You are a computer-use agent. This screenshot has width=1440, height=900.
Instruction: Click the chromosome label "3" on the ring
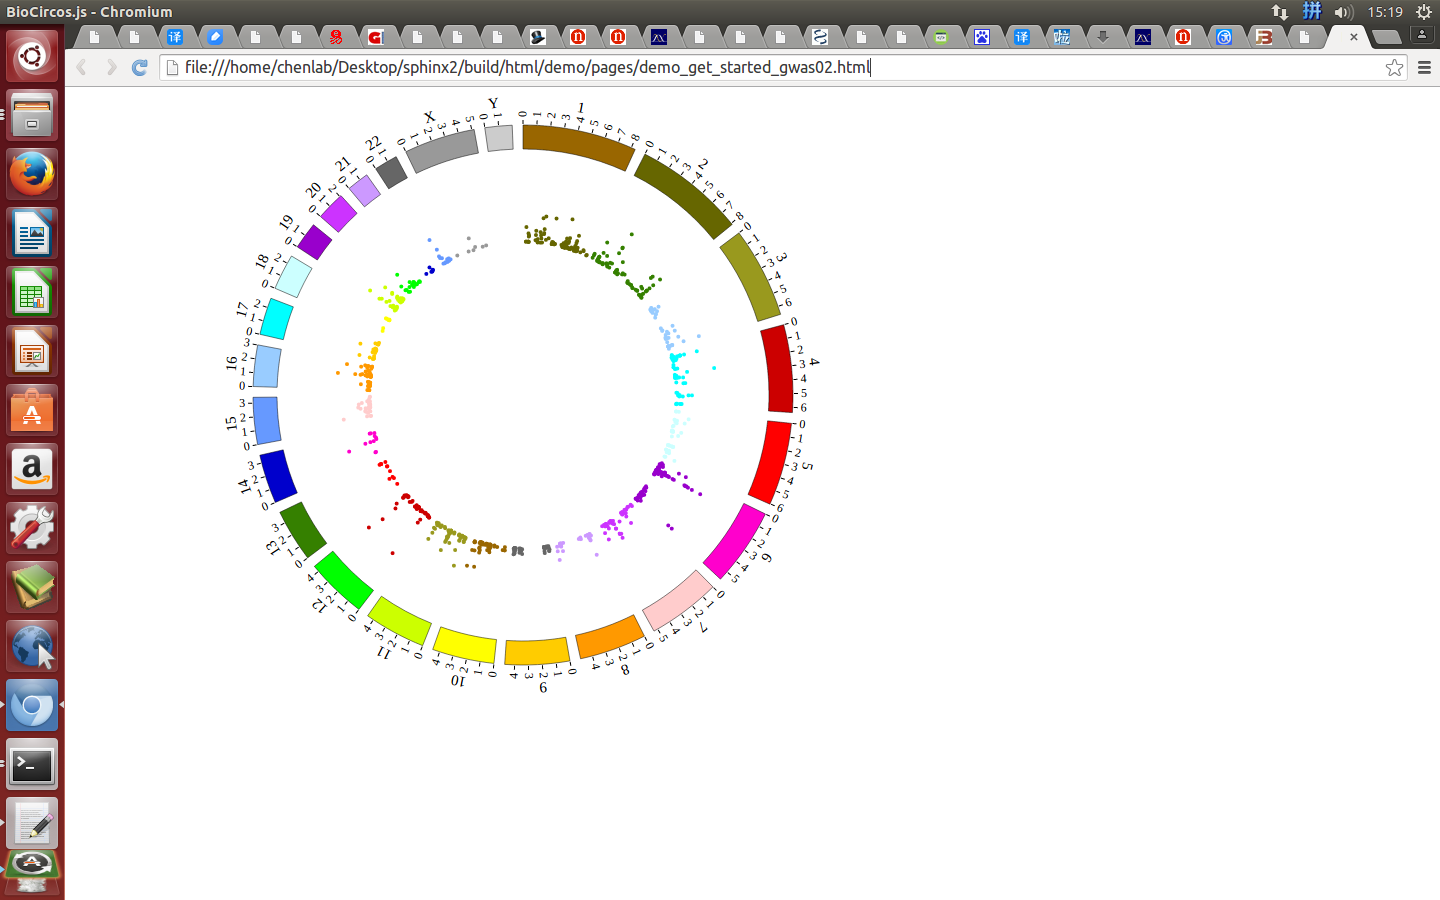(781, 258)
